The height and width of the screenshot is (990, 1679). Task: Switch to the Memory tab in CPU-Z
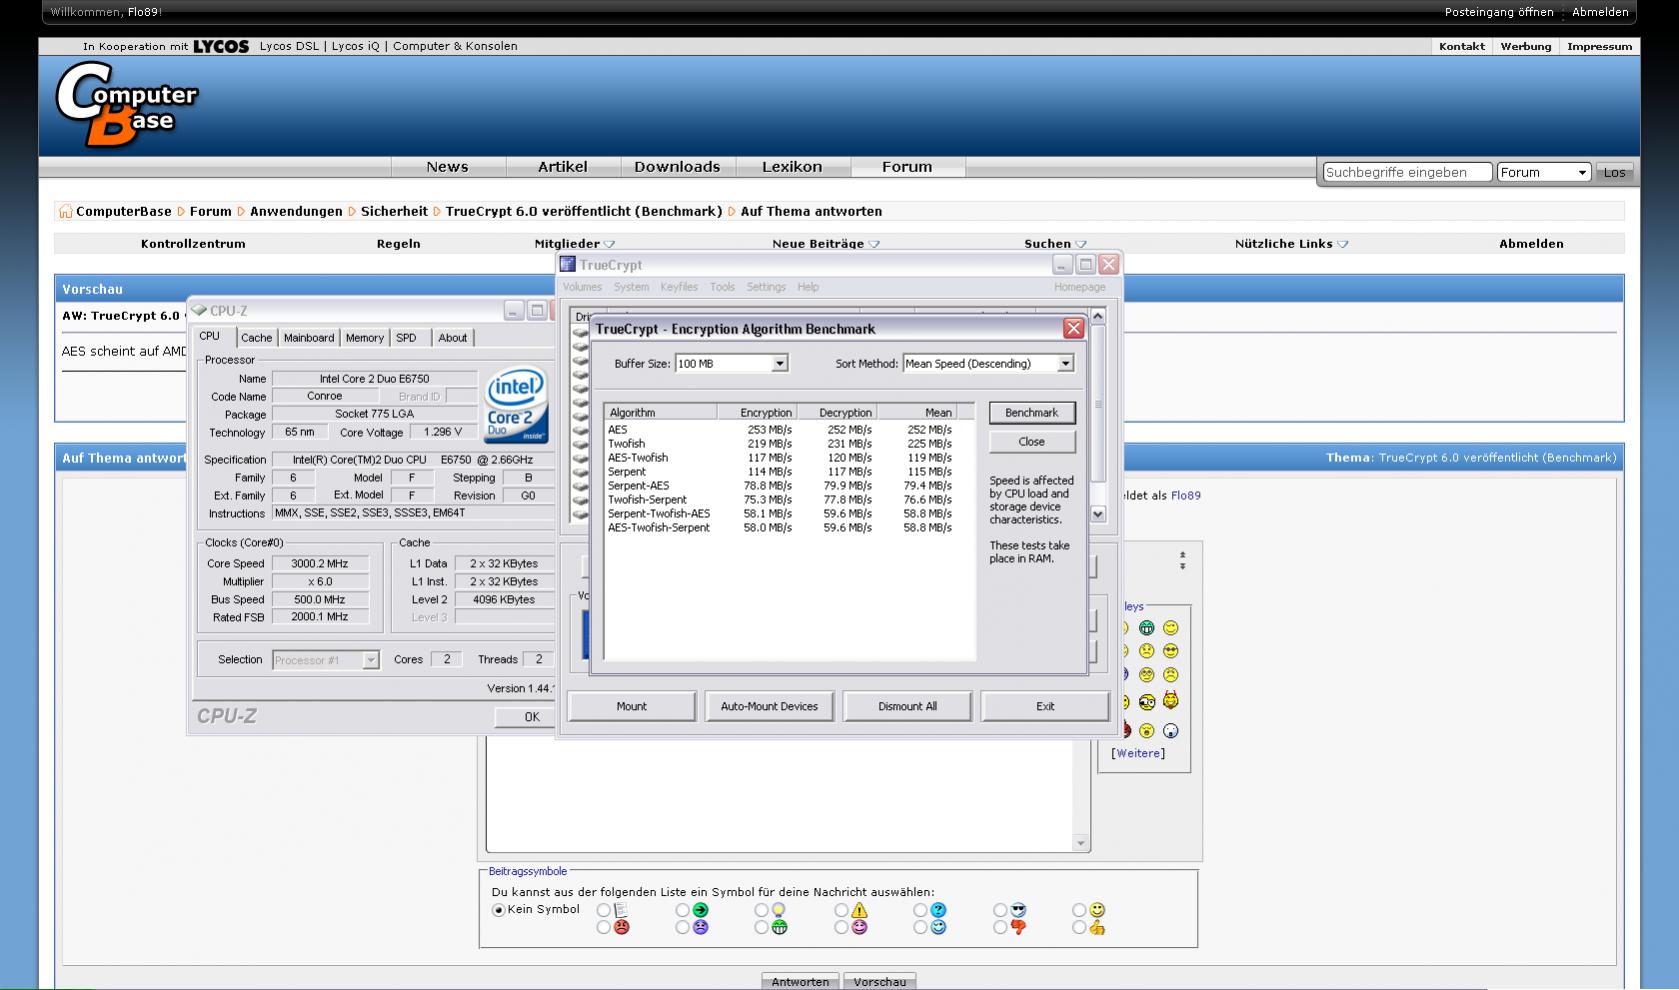[x=365, y=338]
